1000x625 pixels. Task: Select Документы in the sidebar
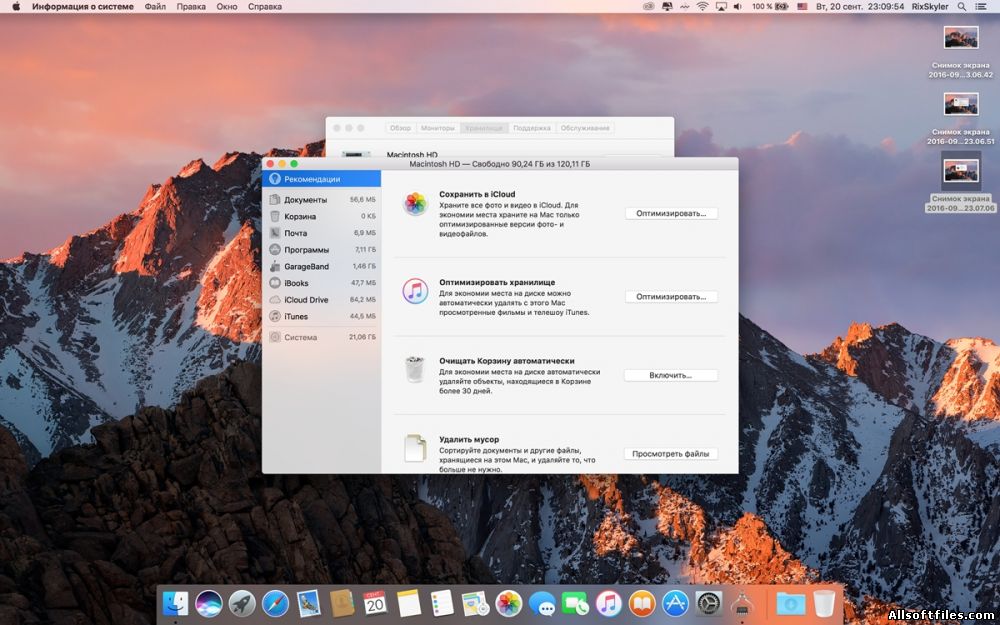[321, 200]
